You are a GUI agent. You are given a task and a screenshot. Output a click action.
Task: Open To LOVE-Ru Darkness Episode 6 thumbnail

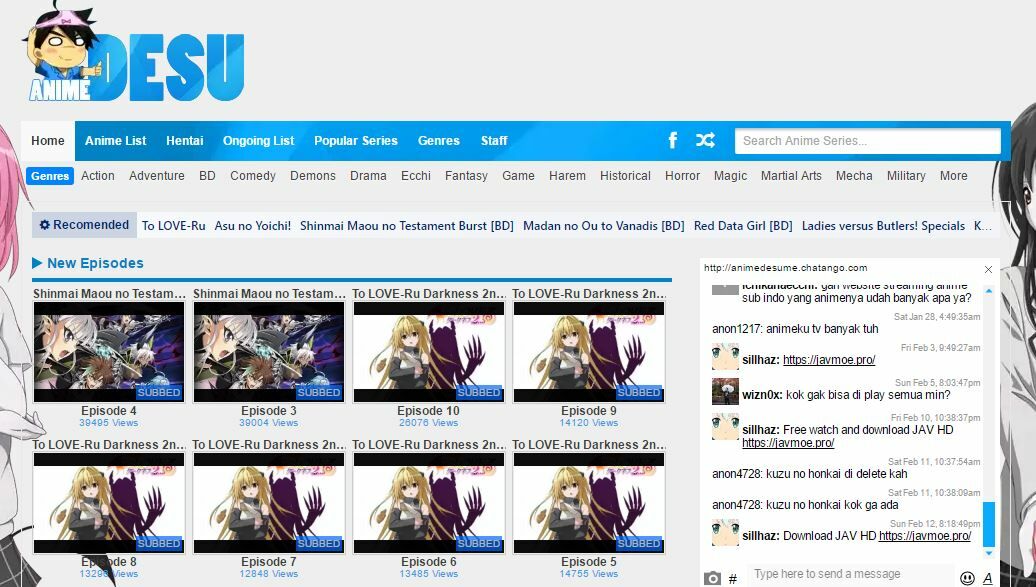click(429, 503)
